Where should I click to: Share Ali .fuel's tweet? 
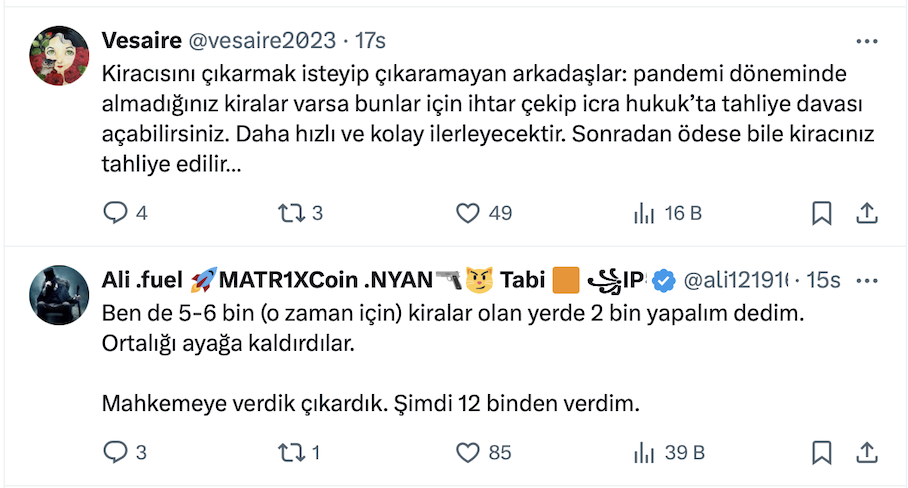click(x=867, y=453)
